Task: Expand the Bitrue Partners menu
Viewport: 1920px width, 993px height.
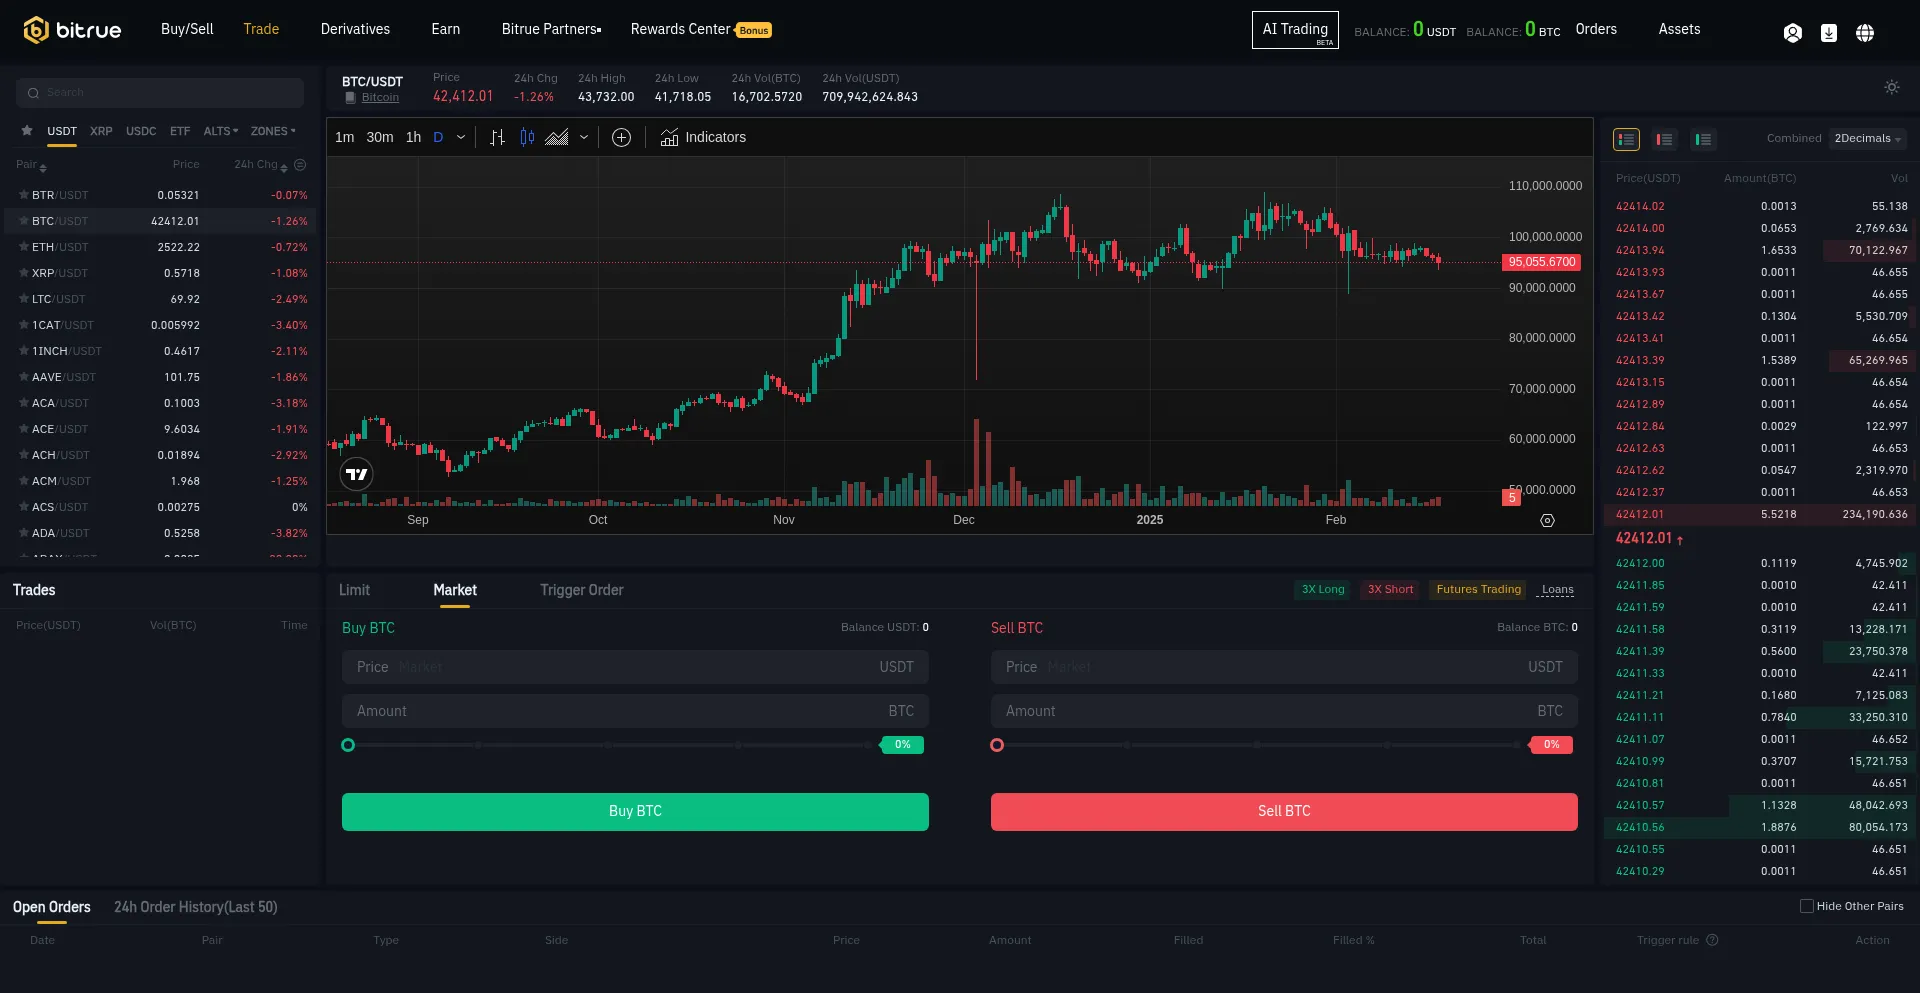Action: click(551, 29)
